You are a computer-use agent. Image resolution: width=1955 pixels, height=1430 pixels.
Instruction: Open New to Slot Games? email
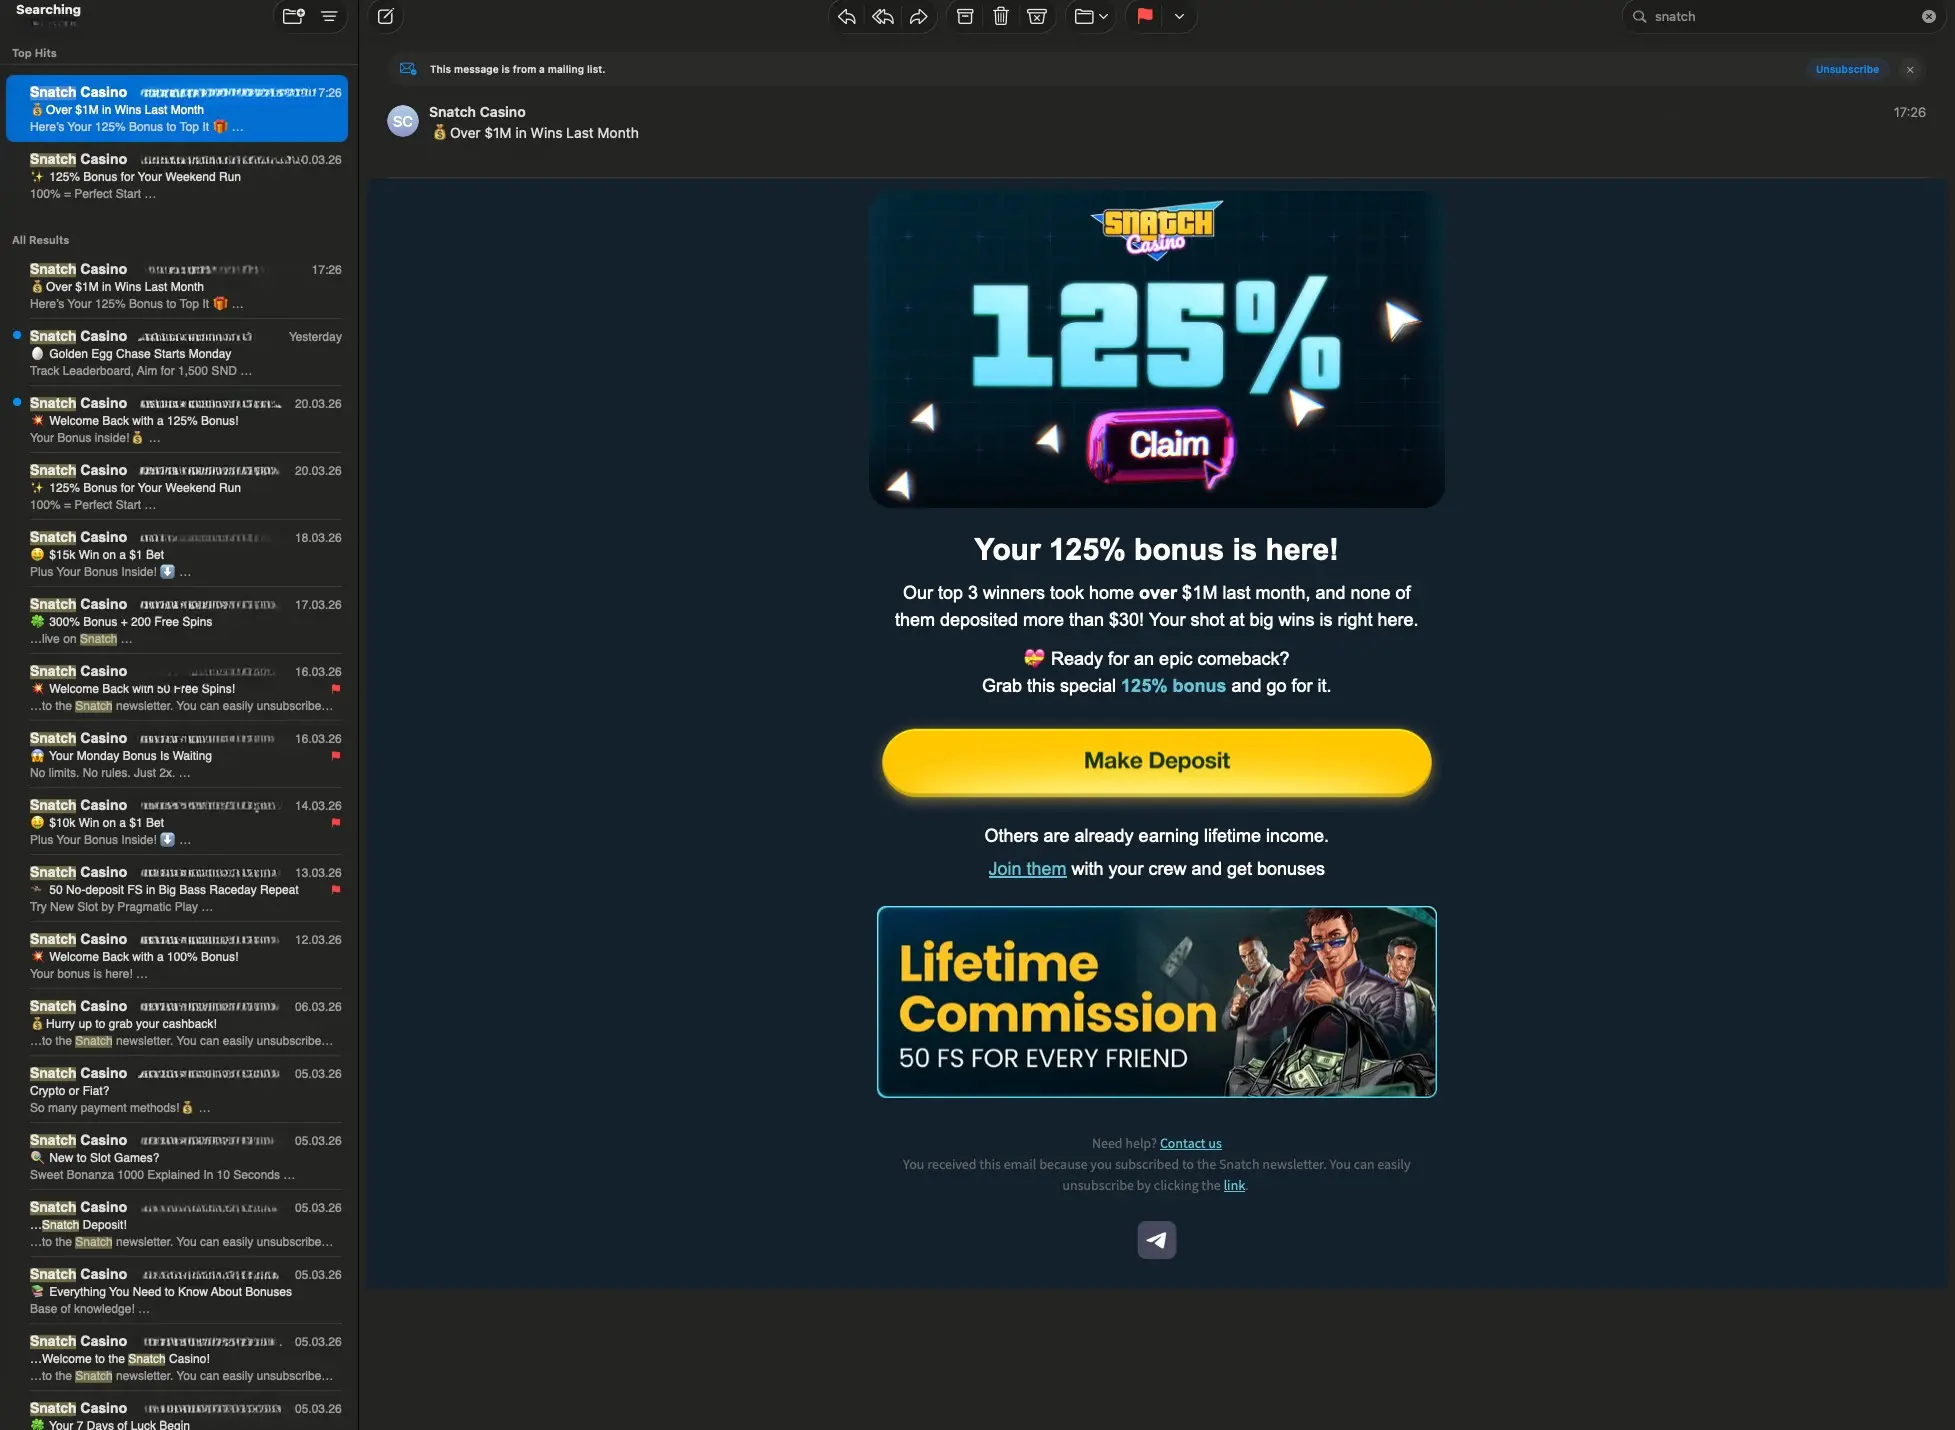click(178, 1157)
